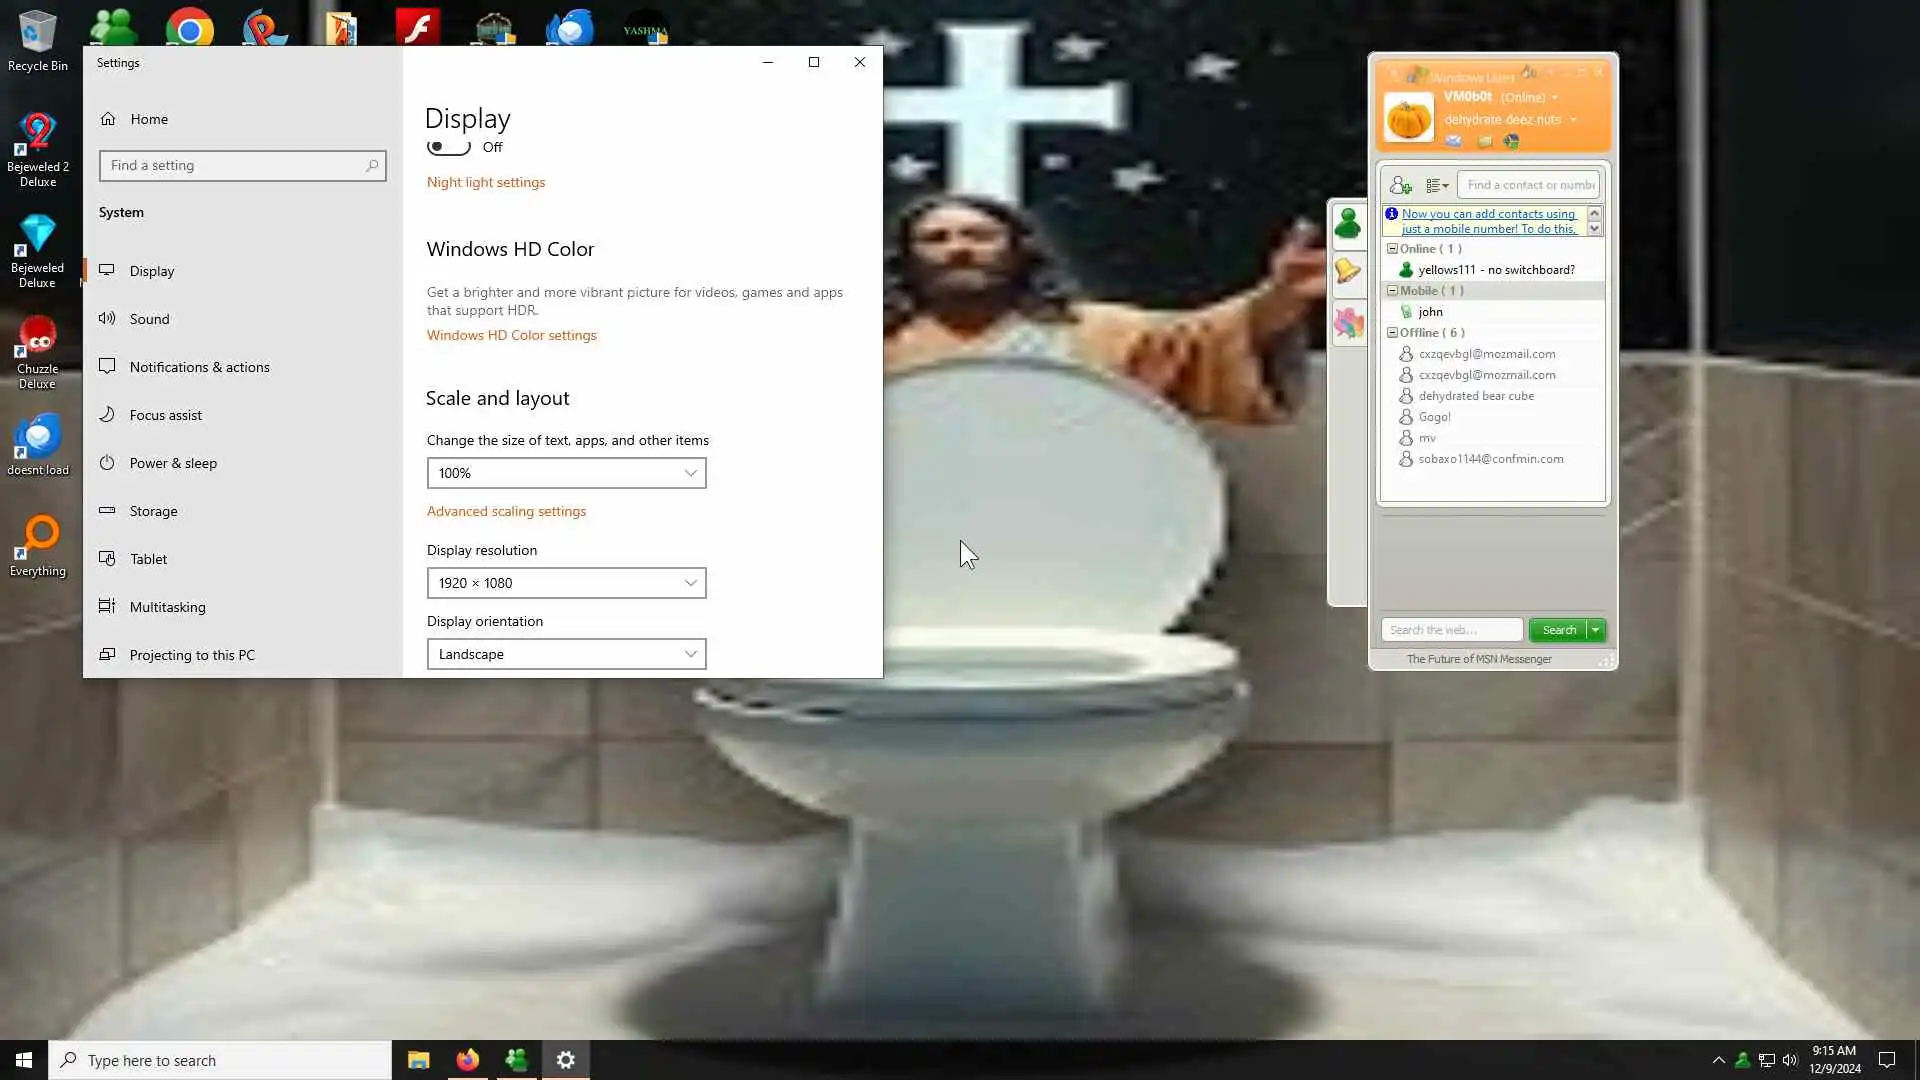
Task: Open Advanced scaling settings link
Action: [506, 511]
